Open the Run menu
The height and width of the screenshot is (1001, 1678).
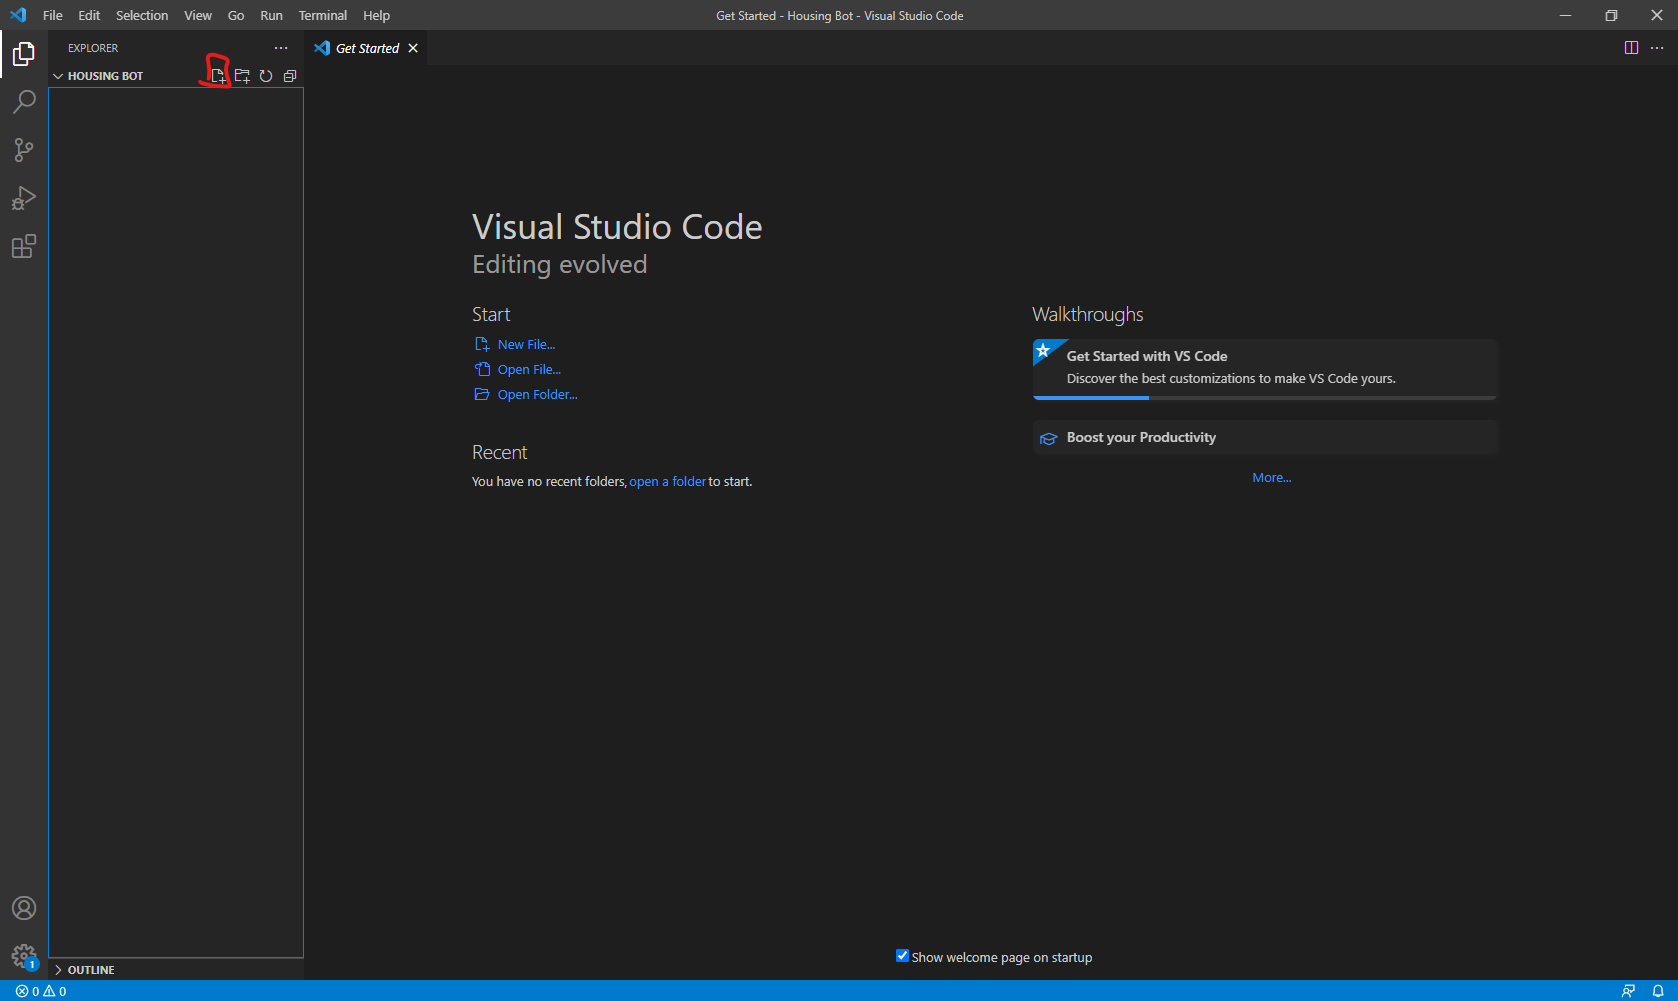tap(271, 15)
